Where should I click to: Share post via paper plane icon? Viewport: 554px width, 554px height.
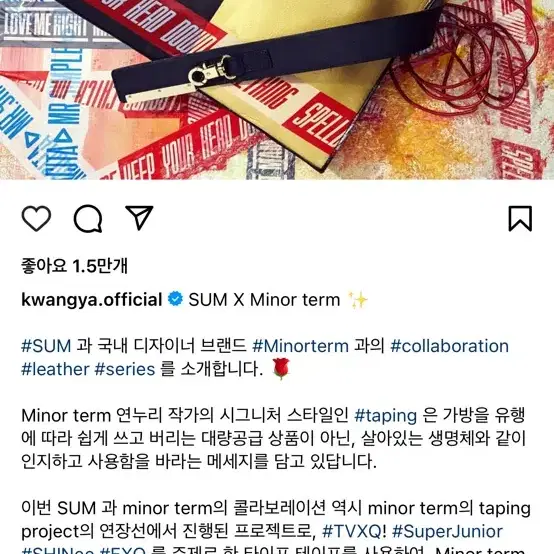click(x=139, y=218)
